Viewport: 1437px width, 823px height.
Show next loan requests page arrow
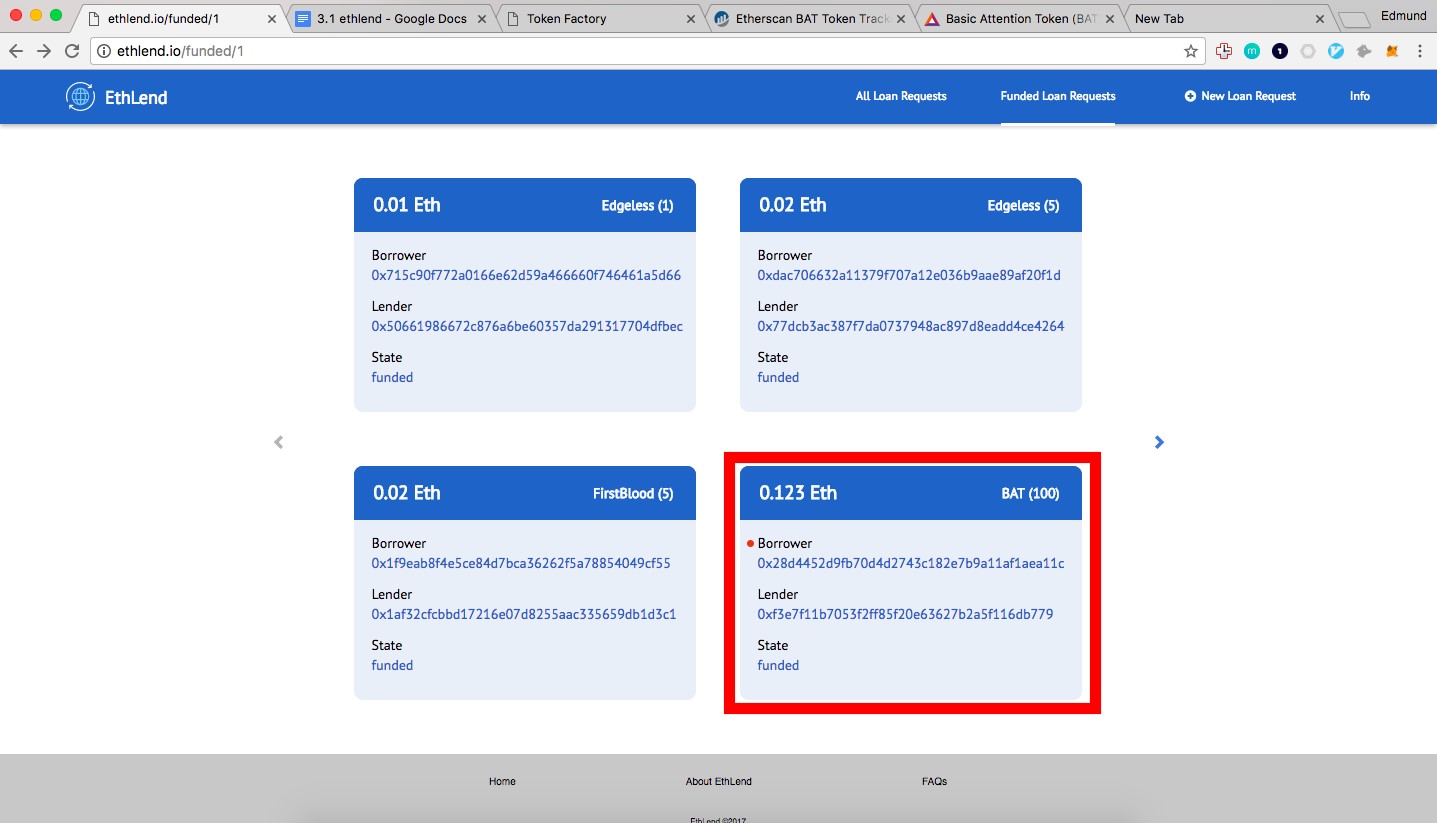coord(1159,442)
